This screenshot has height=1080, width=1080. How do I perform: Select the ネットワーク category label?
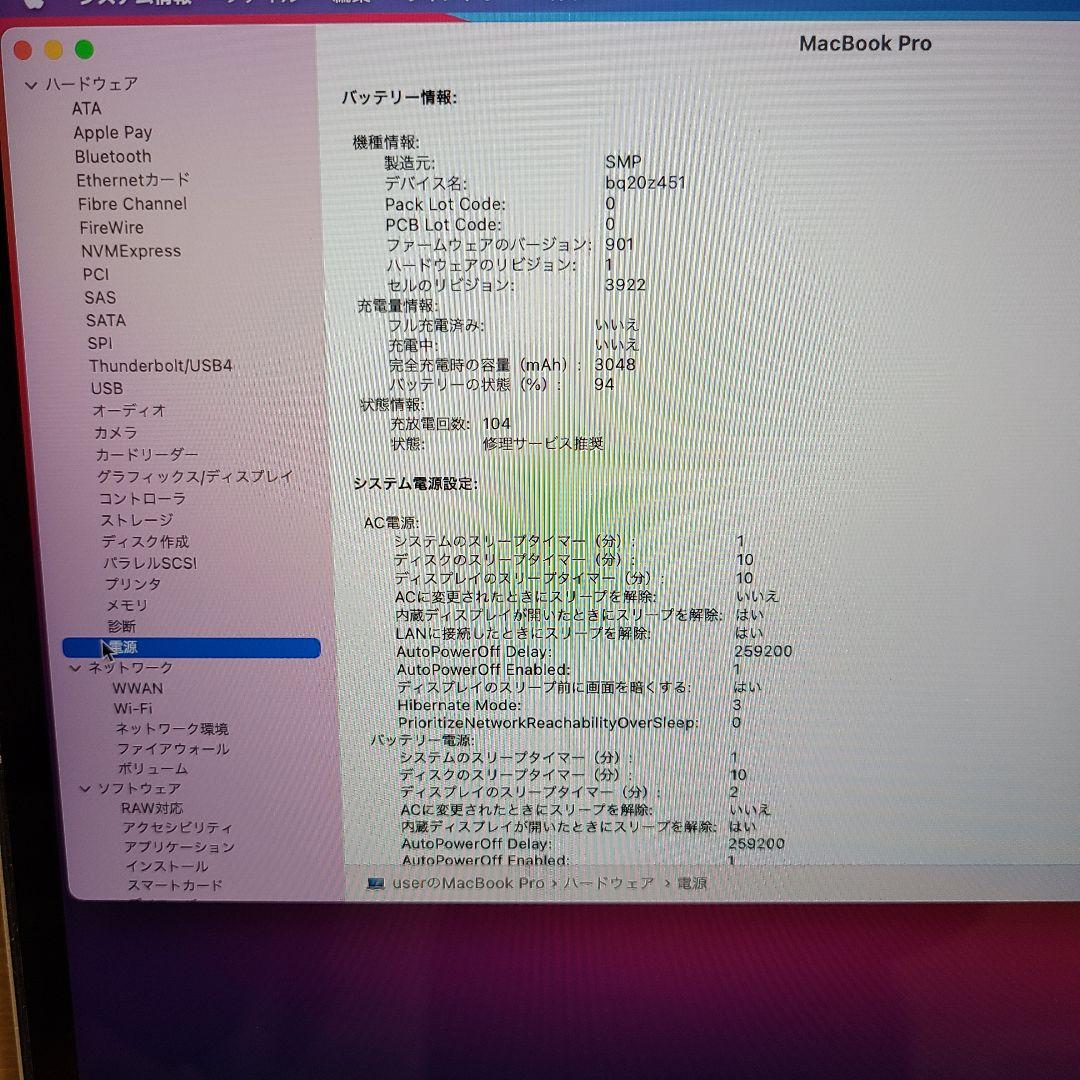(130, 667)
